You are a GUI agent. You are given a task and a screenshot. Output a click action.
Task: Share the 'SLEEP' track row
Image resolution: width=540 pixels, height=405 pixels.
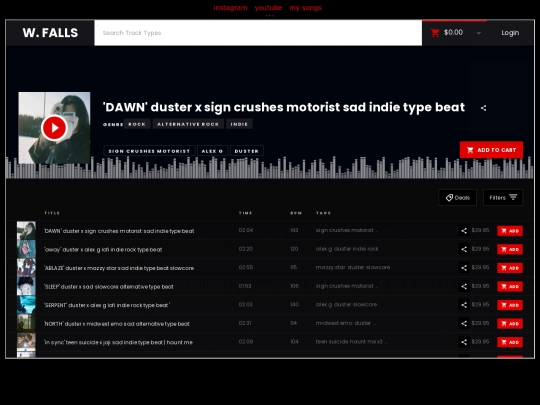[464, 287]
